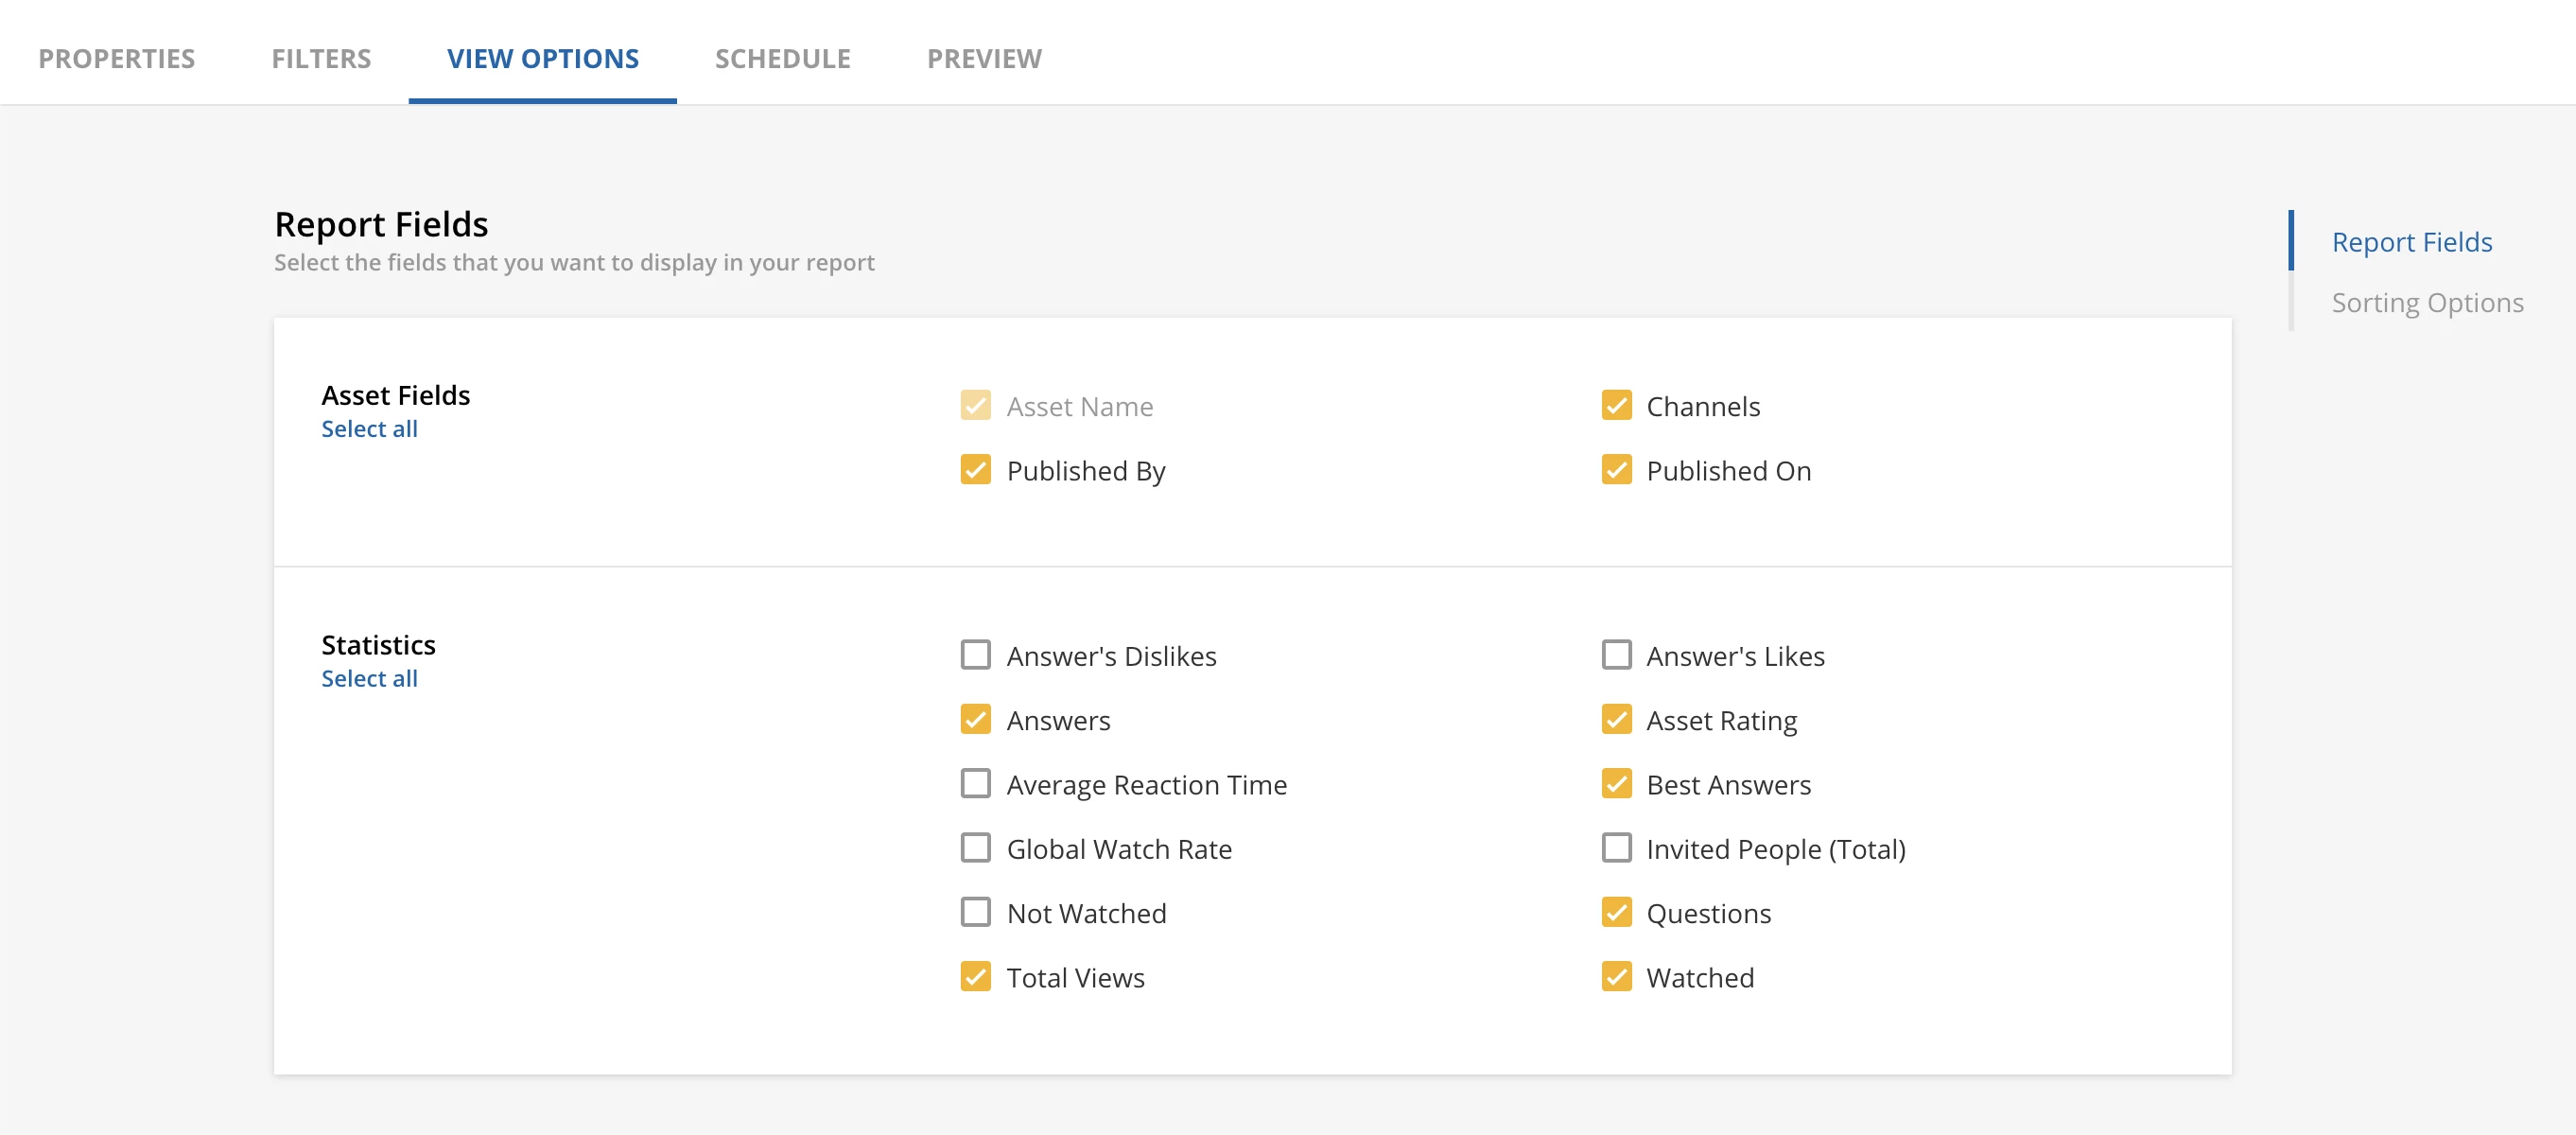Open the Filters tab
The height and width of the screenshot is (1135, 2576).
(x=321, y=58)
